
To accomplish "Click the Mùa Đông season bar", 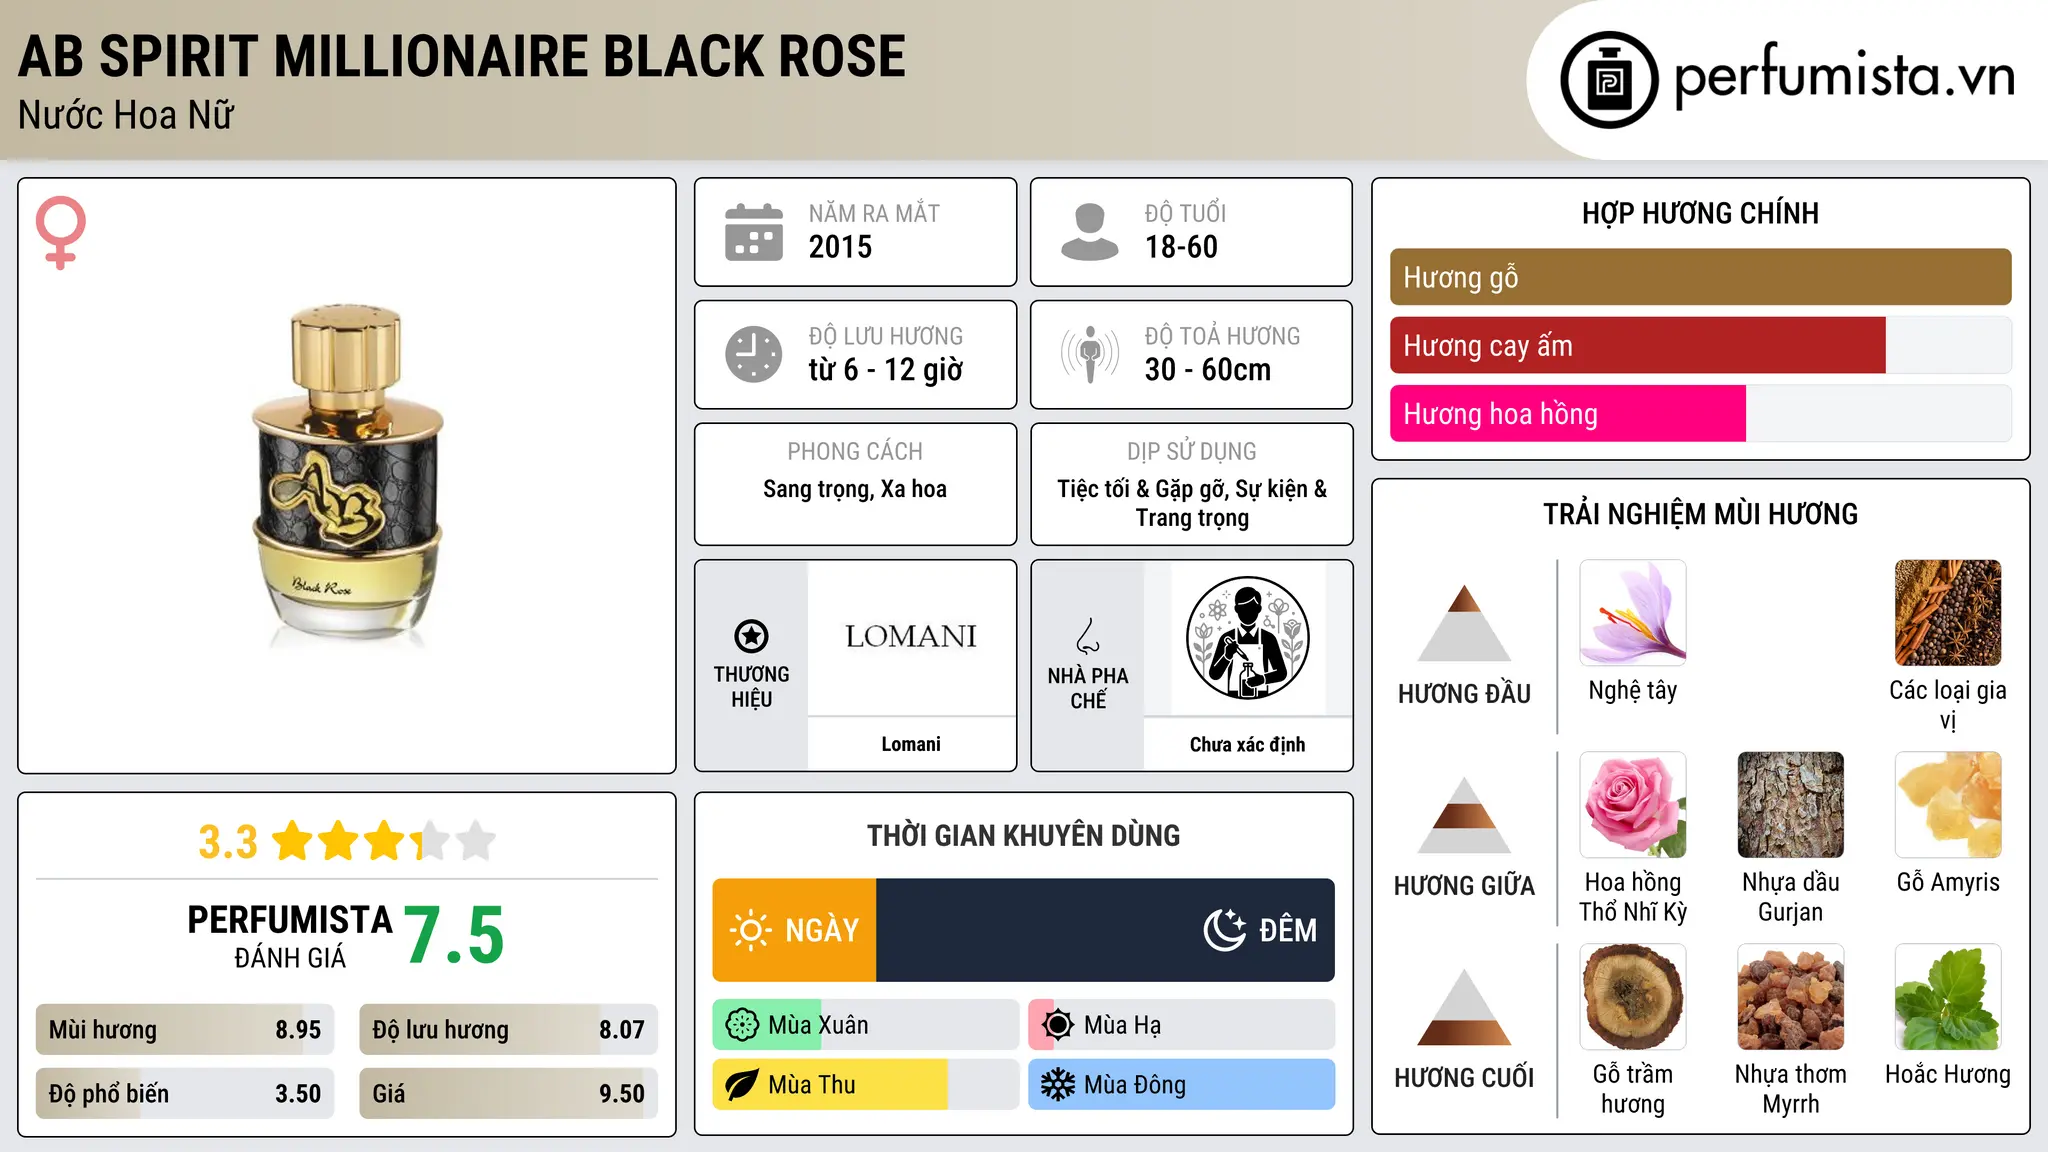I will pos(1181,1085).
